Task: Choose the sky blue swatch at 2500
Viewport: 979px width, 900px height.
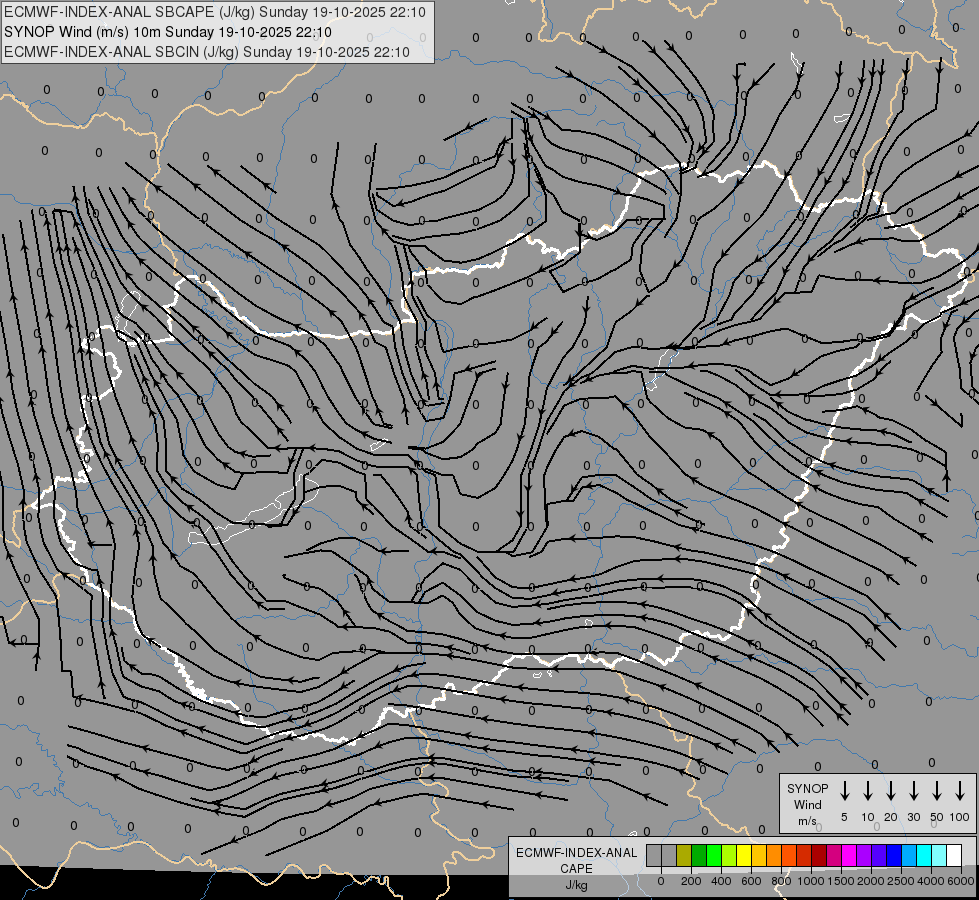Action: [x=910, y=855]
